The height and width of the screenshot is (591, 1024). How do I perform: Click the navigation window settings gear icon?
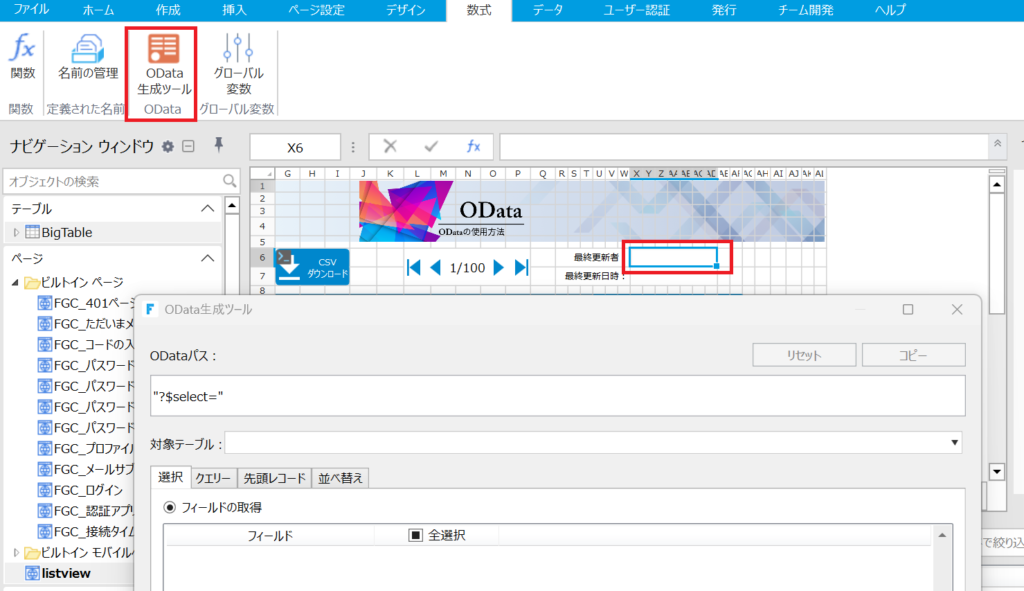coord(168,147)
